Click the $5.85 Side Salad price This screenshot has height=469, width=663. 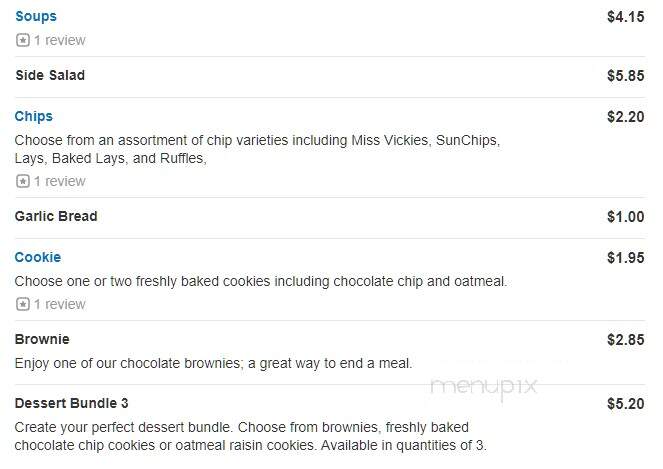click(x=626, y=76)
